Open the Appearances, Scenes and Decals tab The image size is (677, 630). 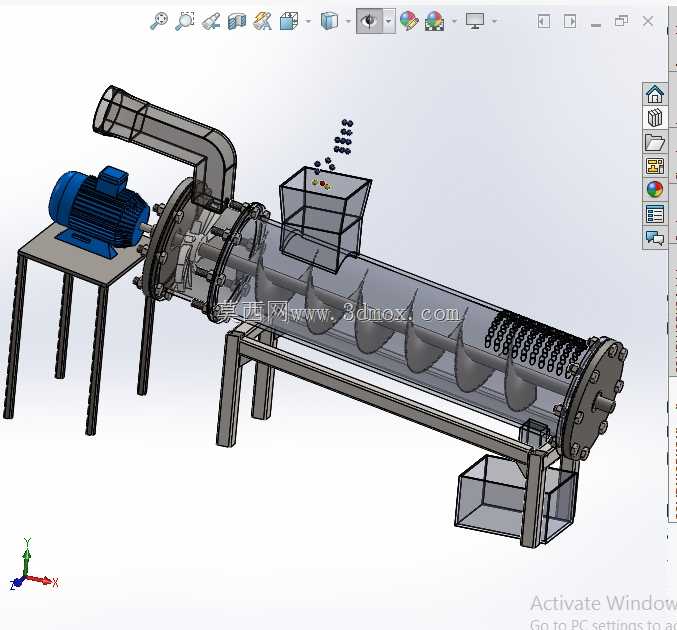click(655, 190)
